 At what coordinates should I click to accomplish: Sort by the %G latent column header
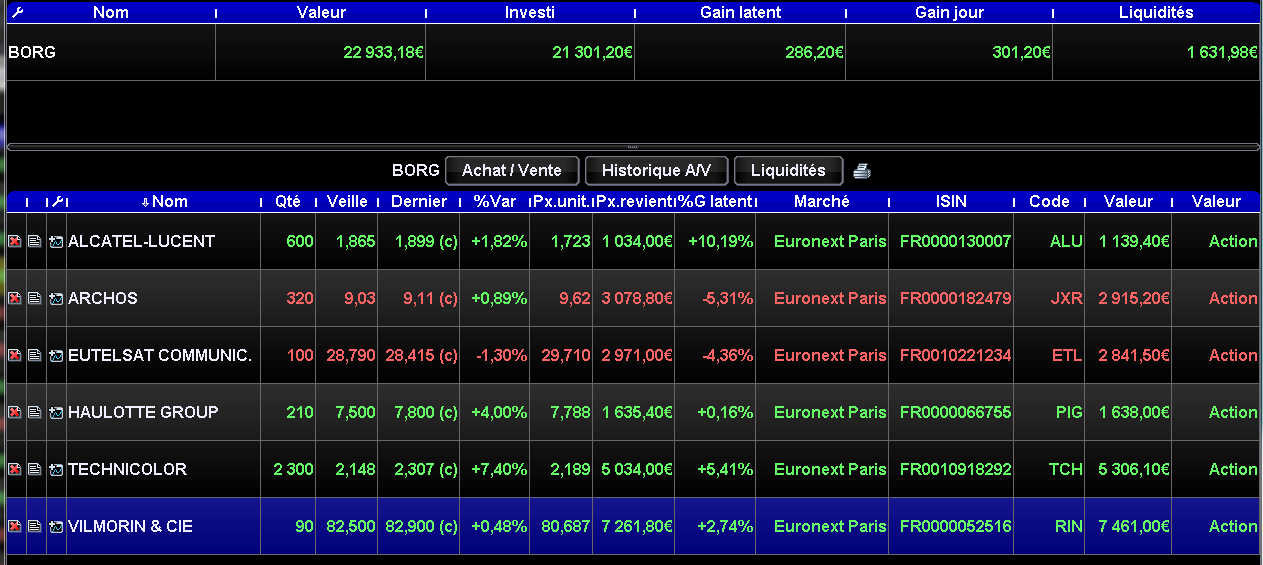pos(715,202)
